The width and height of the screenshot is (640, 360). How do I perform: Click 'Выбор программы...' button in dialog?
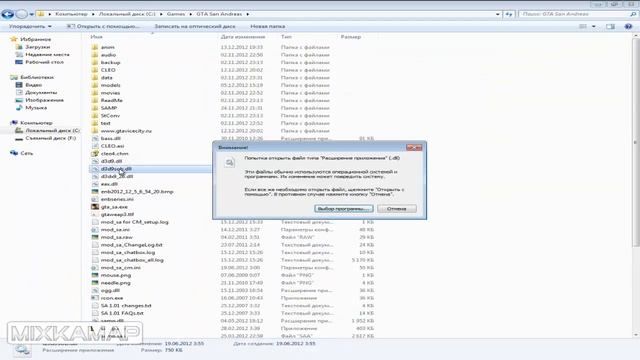tap(344, 209)
